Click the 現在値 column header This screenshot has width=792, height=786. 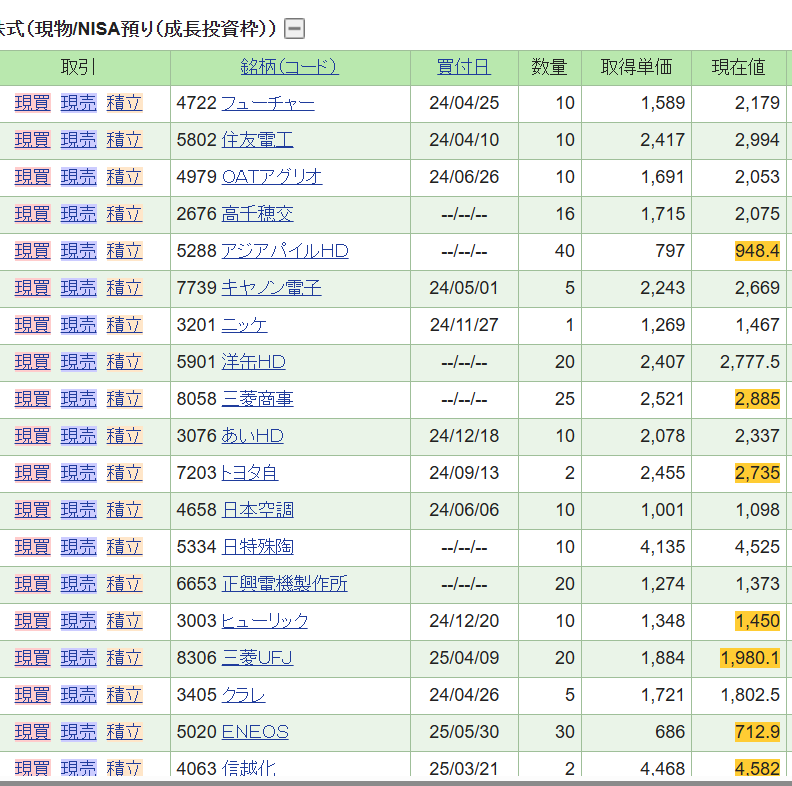pos(738,67)
